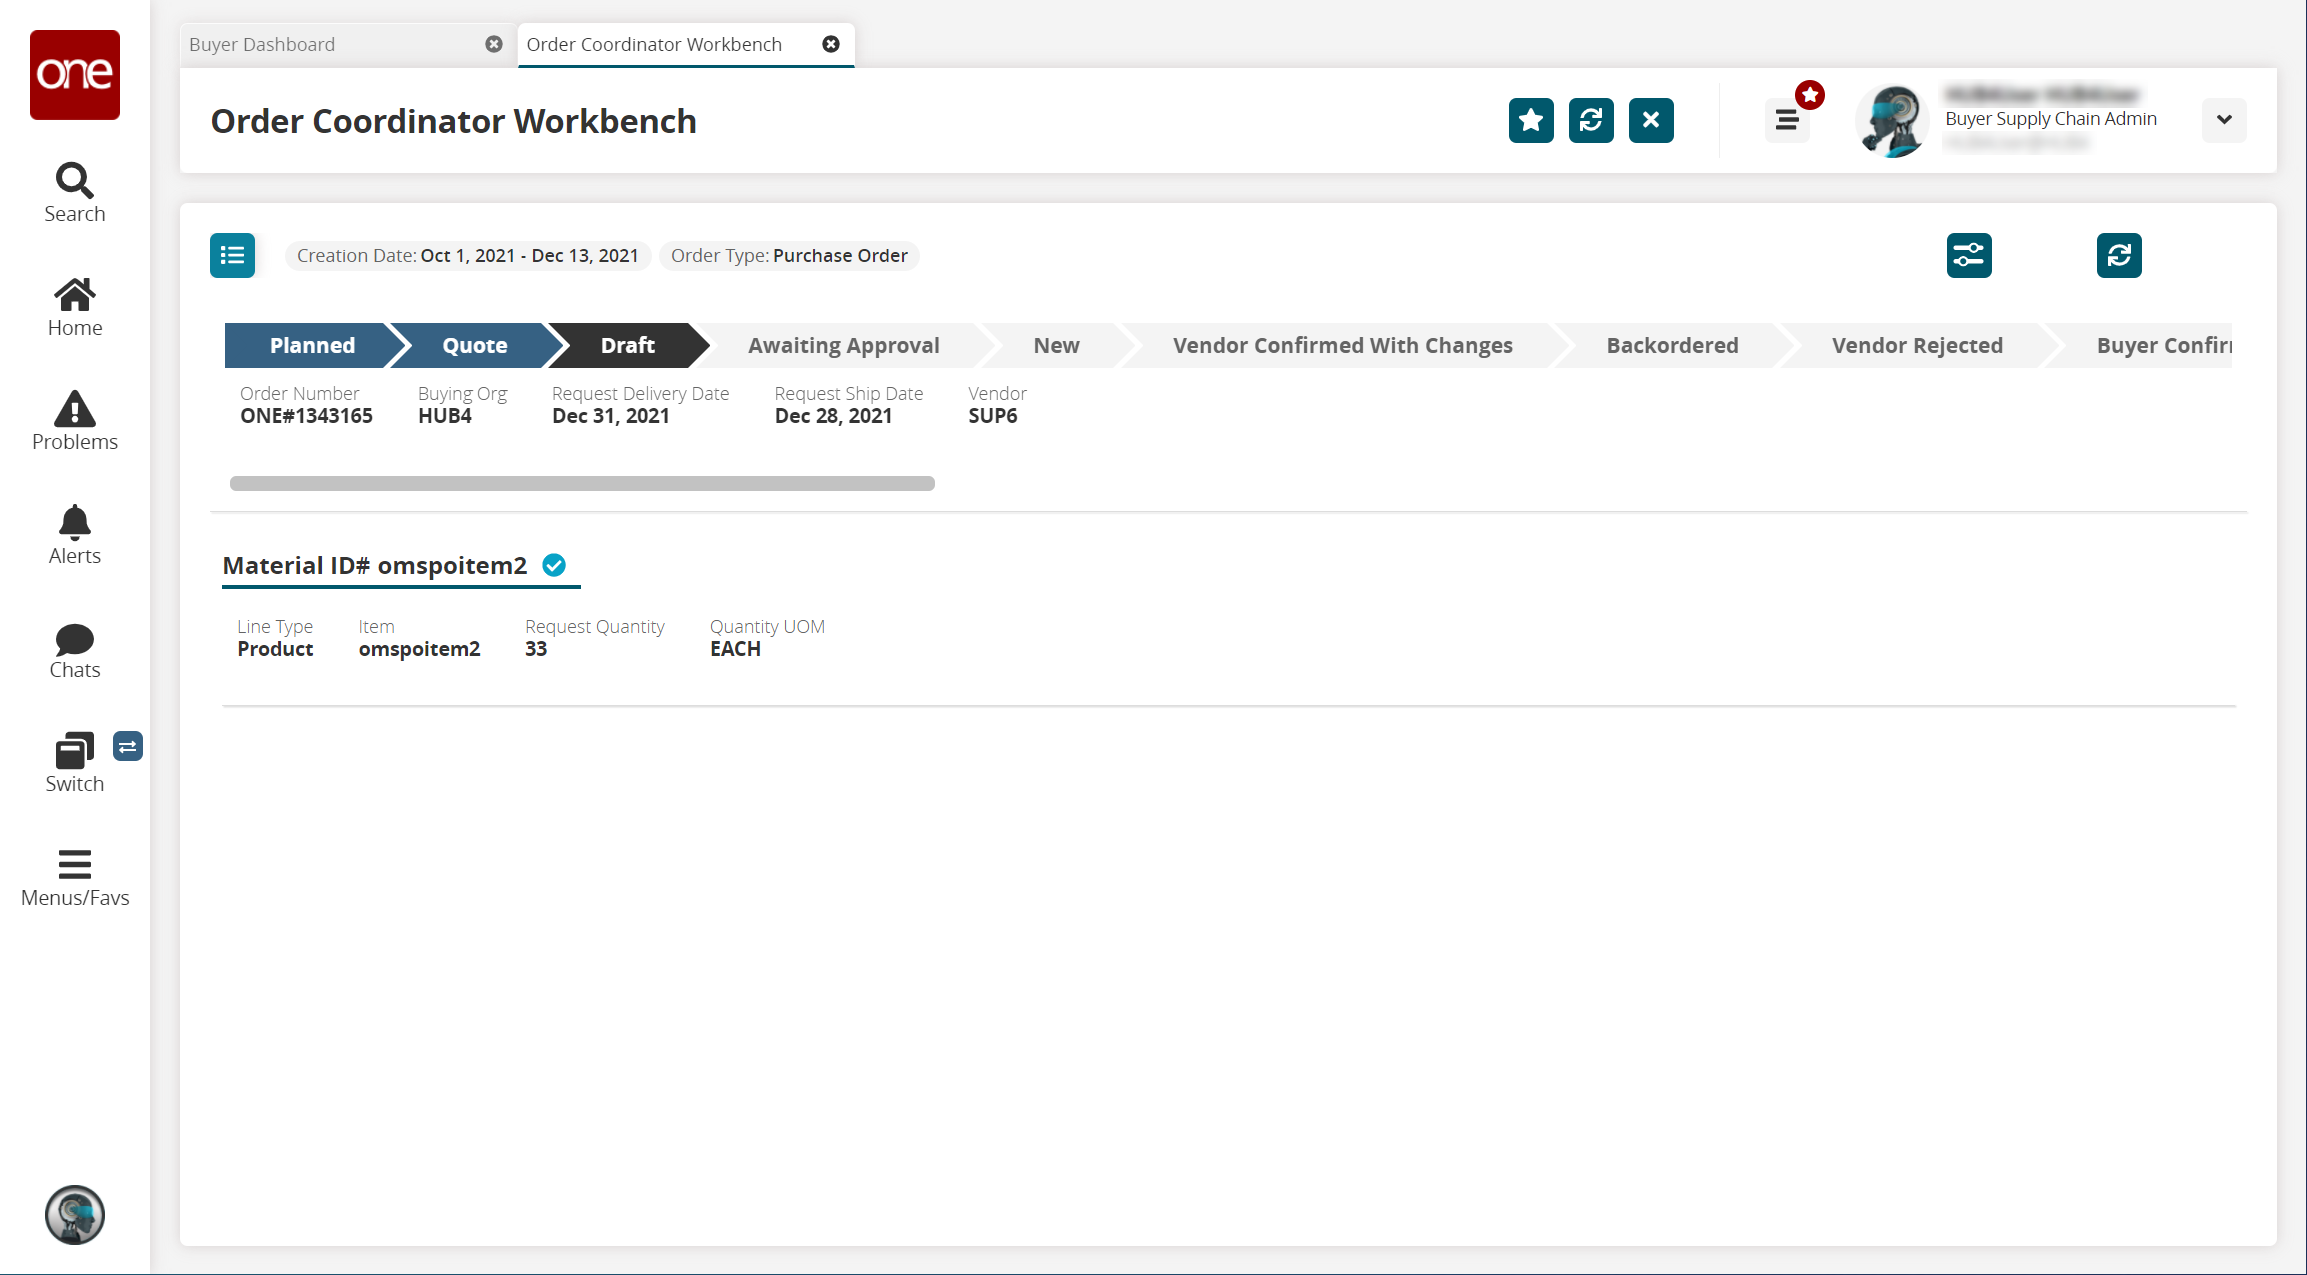The height and width of the screenshot is (1275, 2307).
Task: Toggle the list view button
Action: tap(232, 255)
